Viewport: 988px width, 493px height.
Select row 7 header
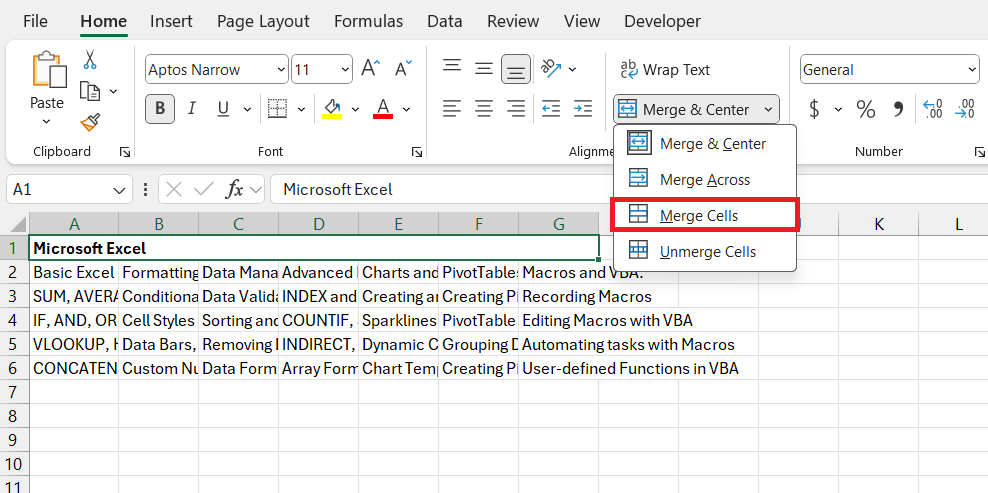tap(14, 392)
